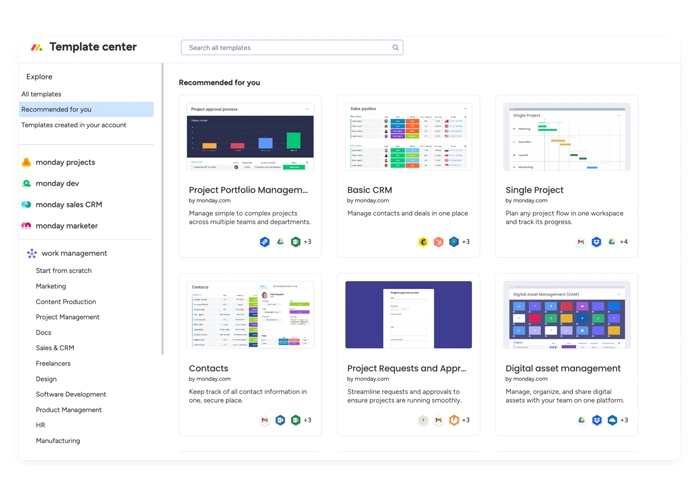
Task: Open the Basic CRM template title
Action: coord(370,190)
